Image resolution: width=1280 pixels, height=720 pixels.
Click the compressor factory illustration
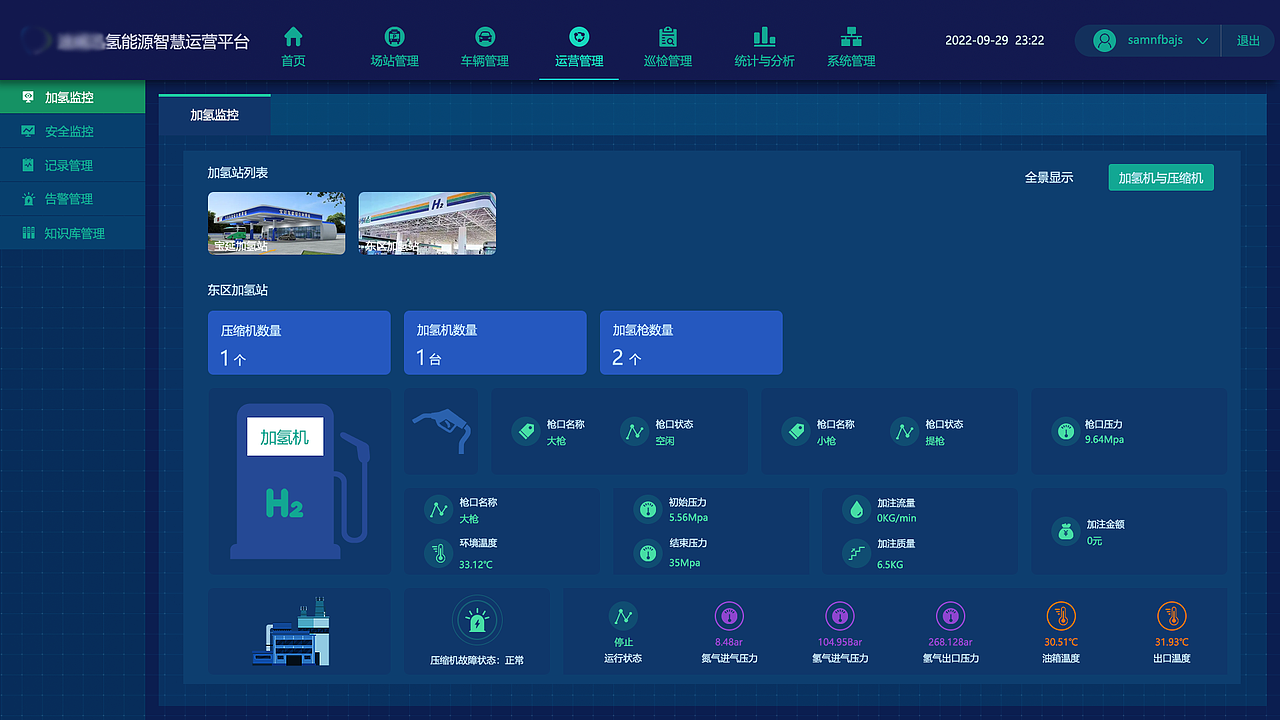pos(291,631)
